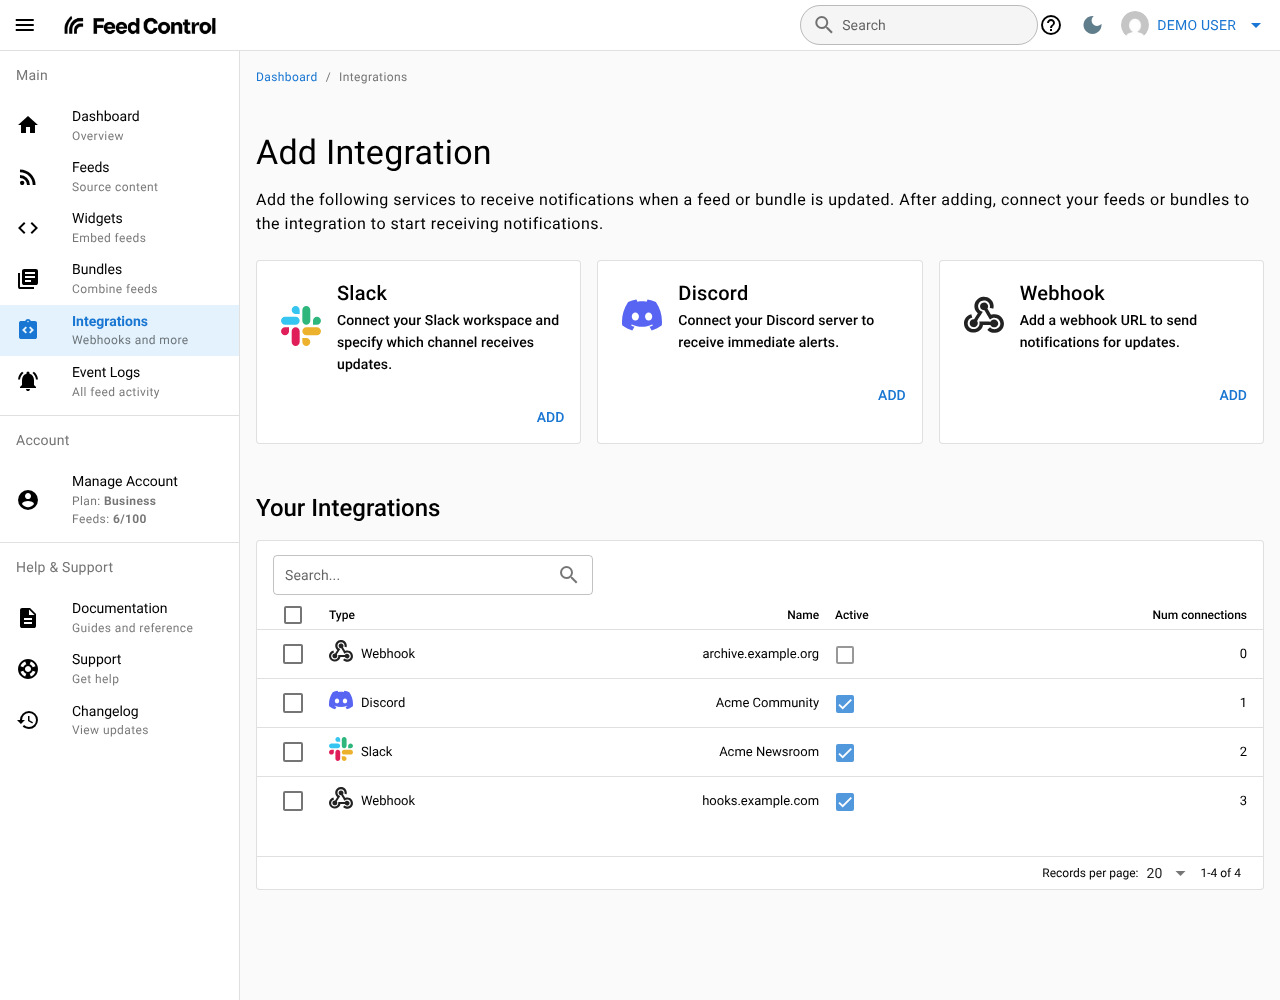
Task: Tick the select-all checkbox in table header
Action: tap(293, 615)
